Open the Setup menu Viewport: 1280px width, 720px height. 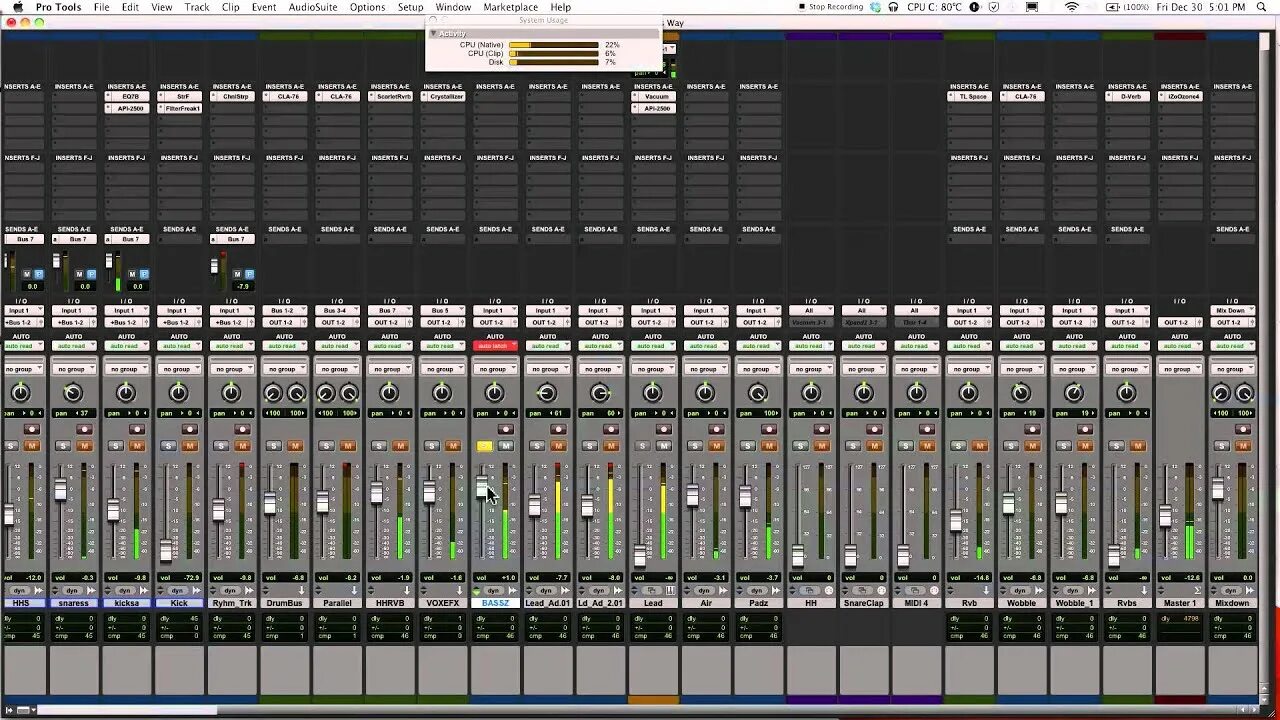(411, 7)
